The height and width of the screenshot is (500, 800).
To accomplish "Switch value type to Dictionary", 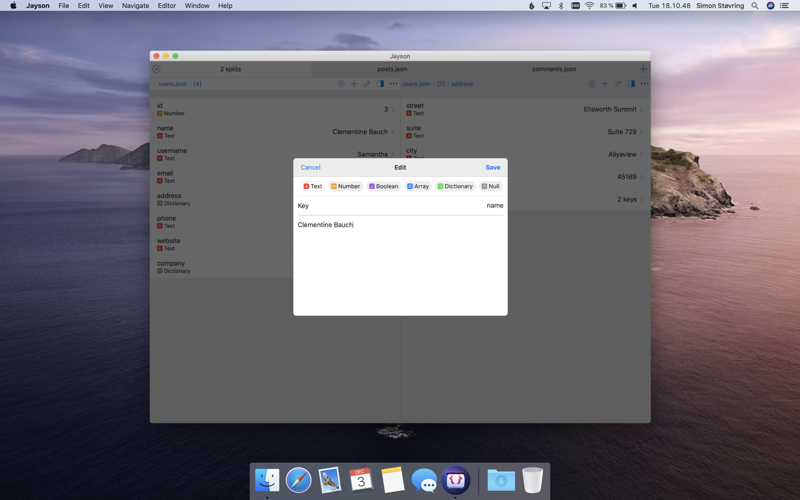I will tap(455, 186).
